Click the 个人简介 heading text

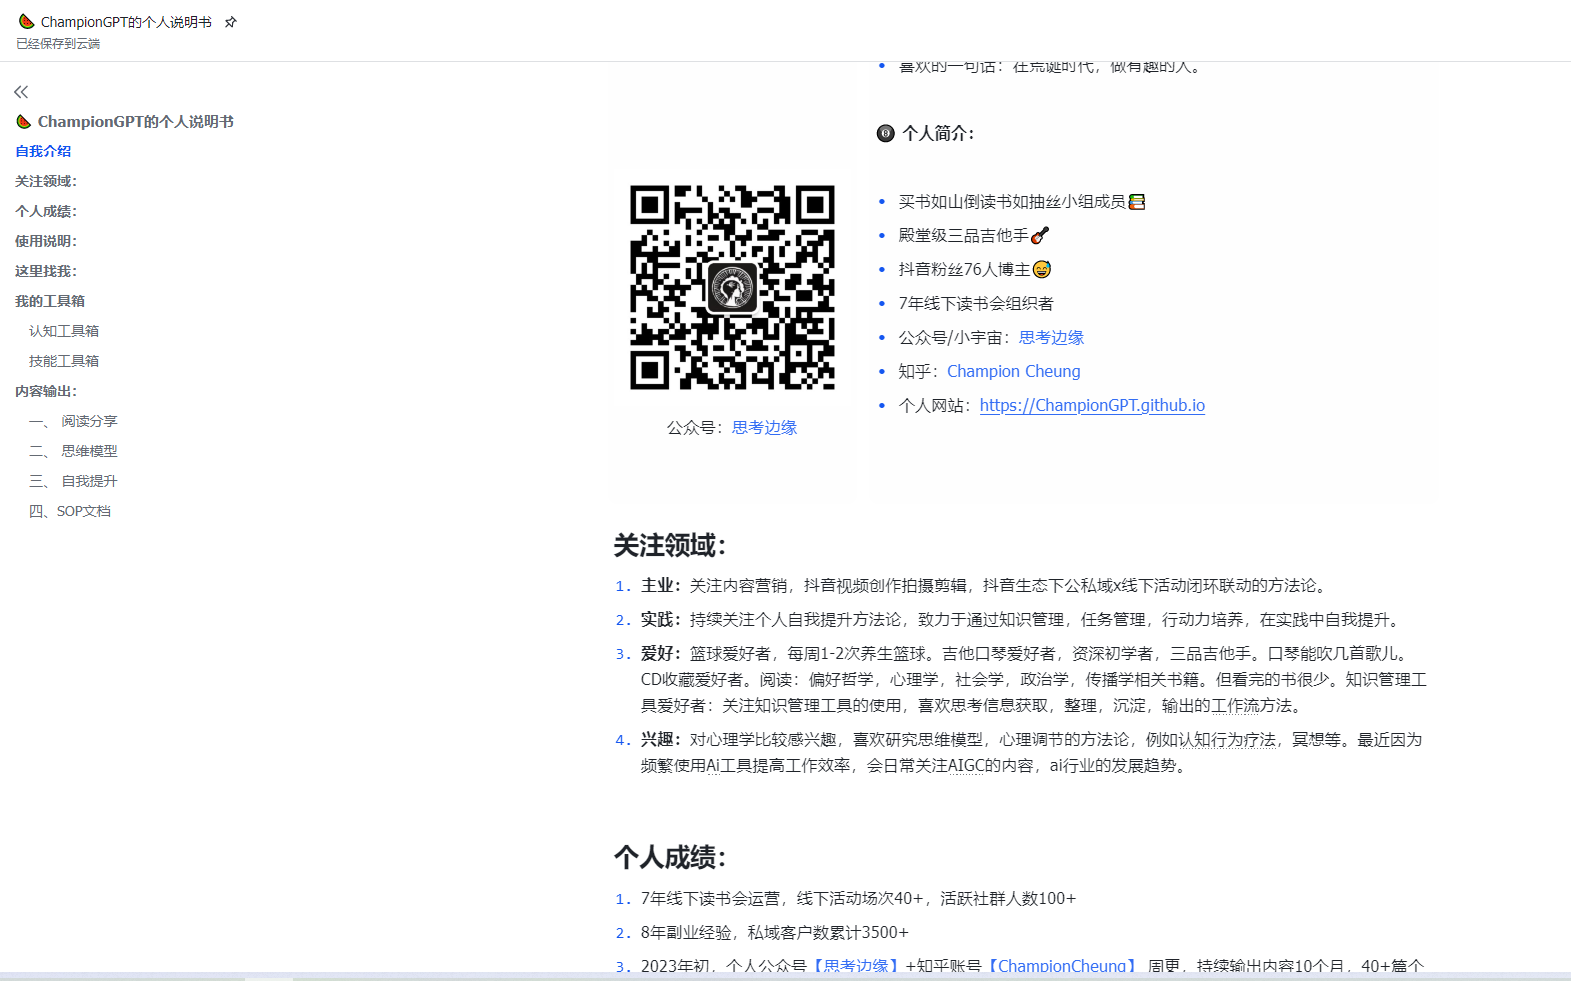(938, 133)
